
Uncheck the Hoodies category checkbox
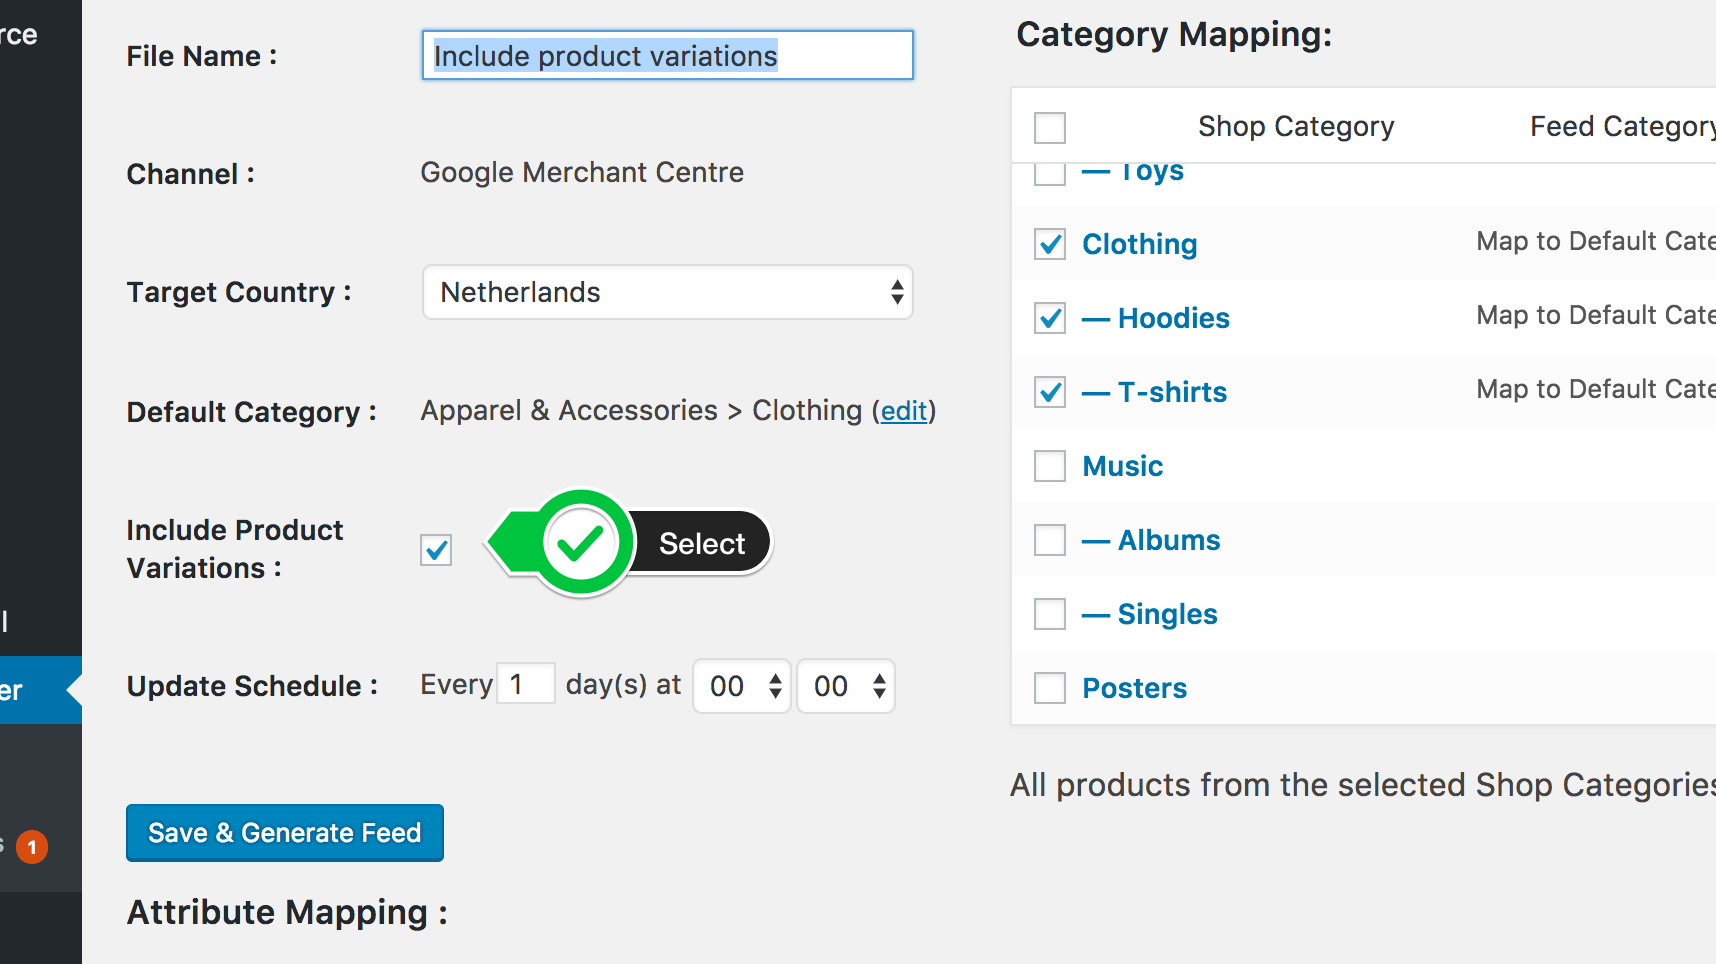point(1050,318)
